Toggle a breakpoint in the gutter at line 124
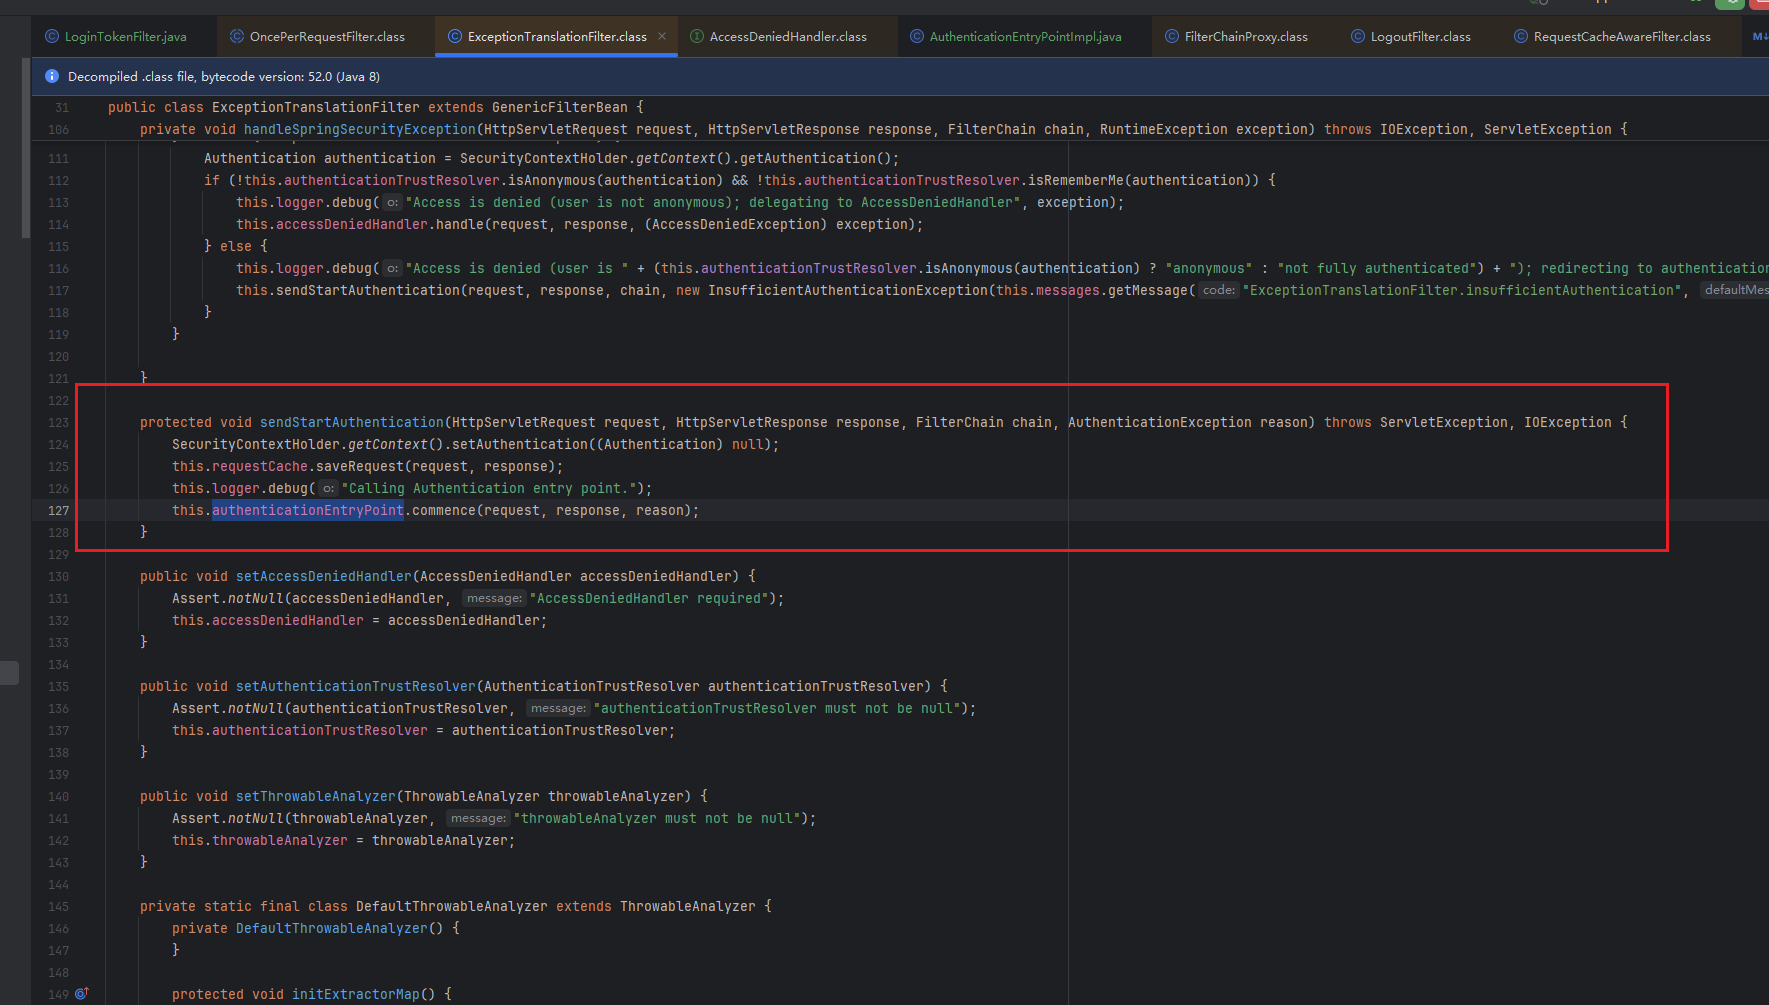 [x=90, y=444]
